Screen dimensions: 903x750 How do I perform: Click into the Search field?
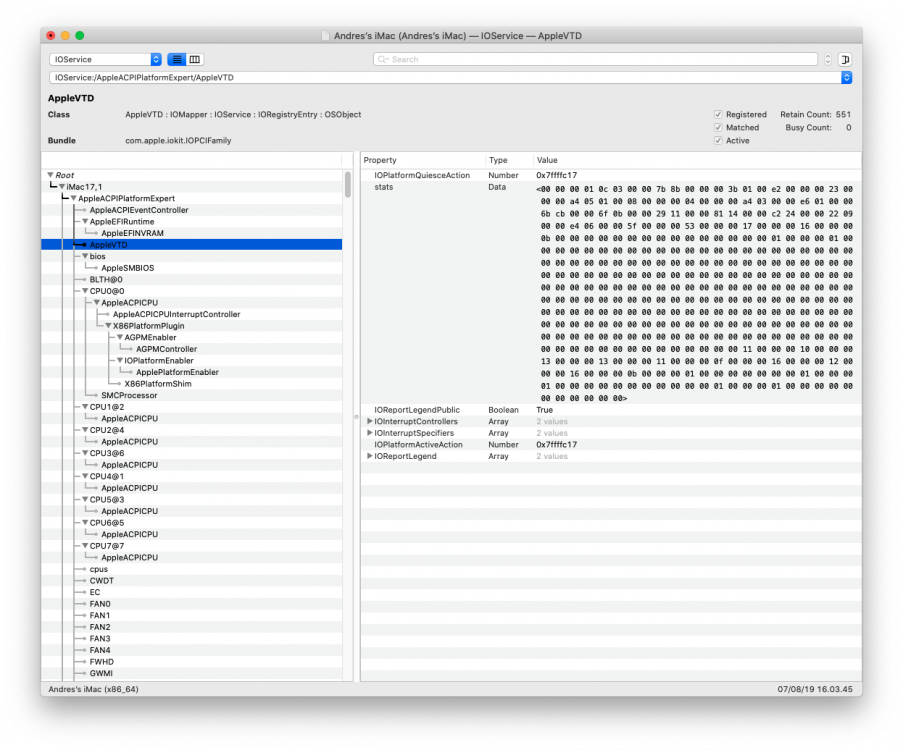pyautogui.click(x=595, y=59)
